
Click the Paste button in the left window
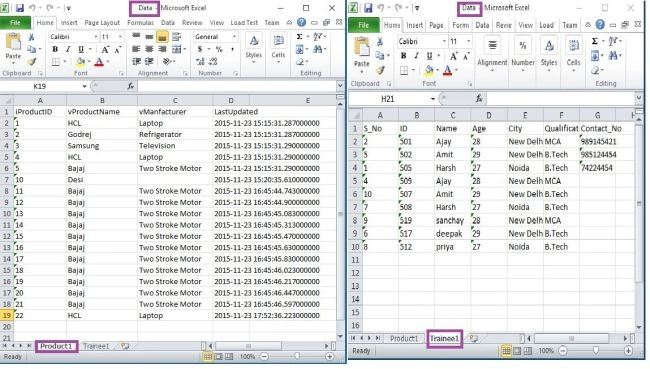coord(13,49)
